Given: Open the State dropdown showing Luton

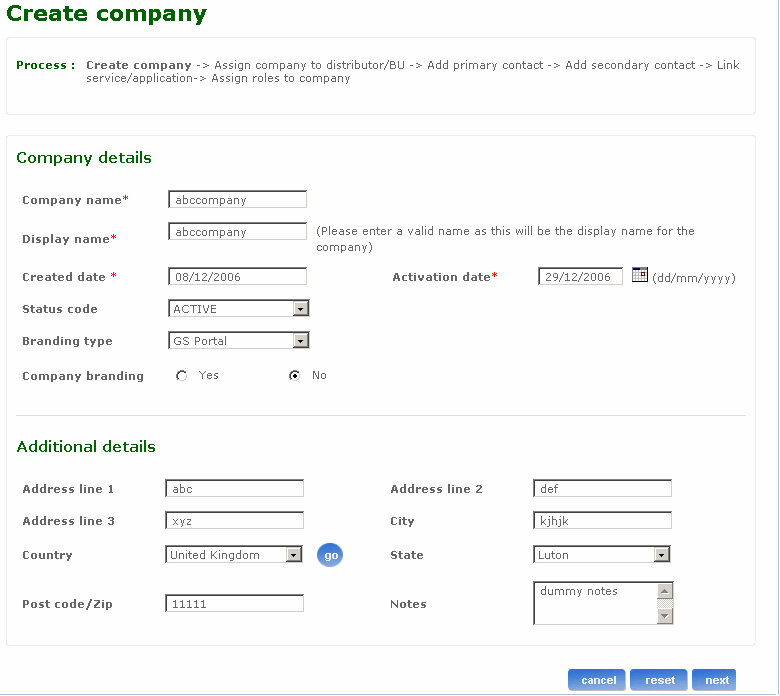Looking at the screenshot, I should [x=662, y=555].
